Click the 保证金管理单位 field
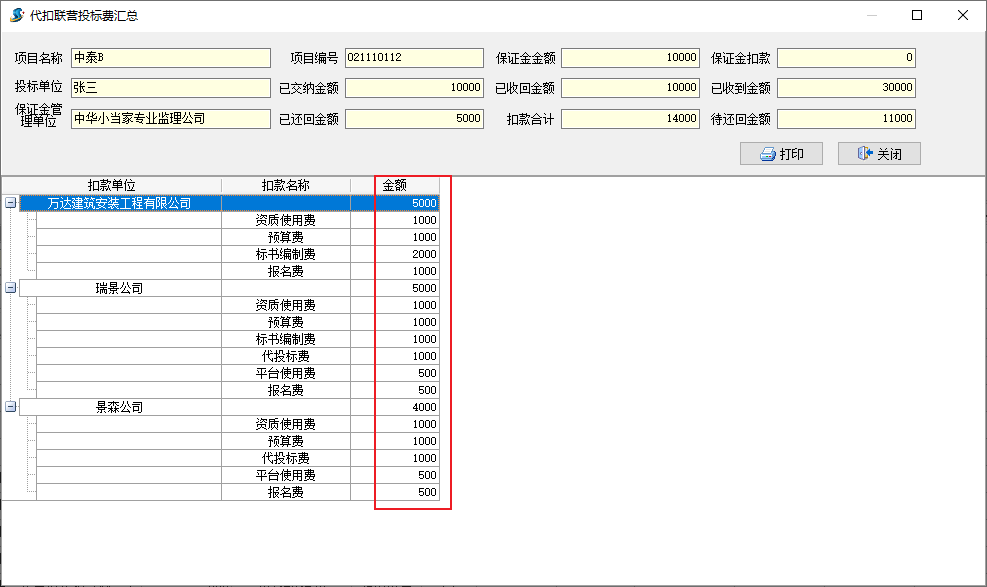Screen dimensions: 987x587 [170, 119]
